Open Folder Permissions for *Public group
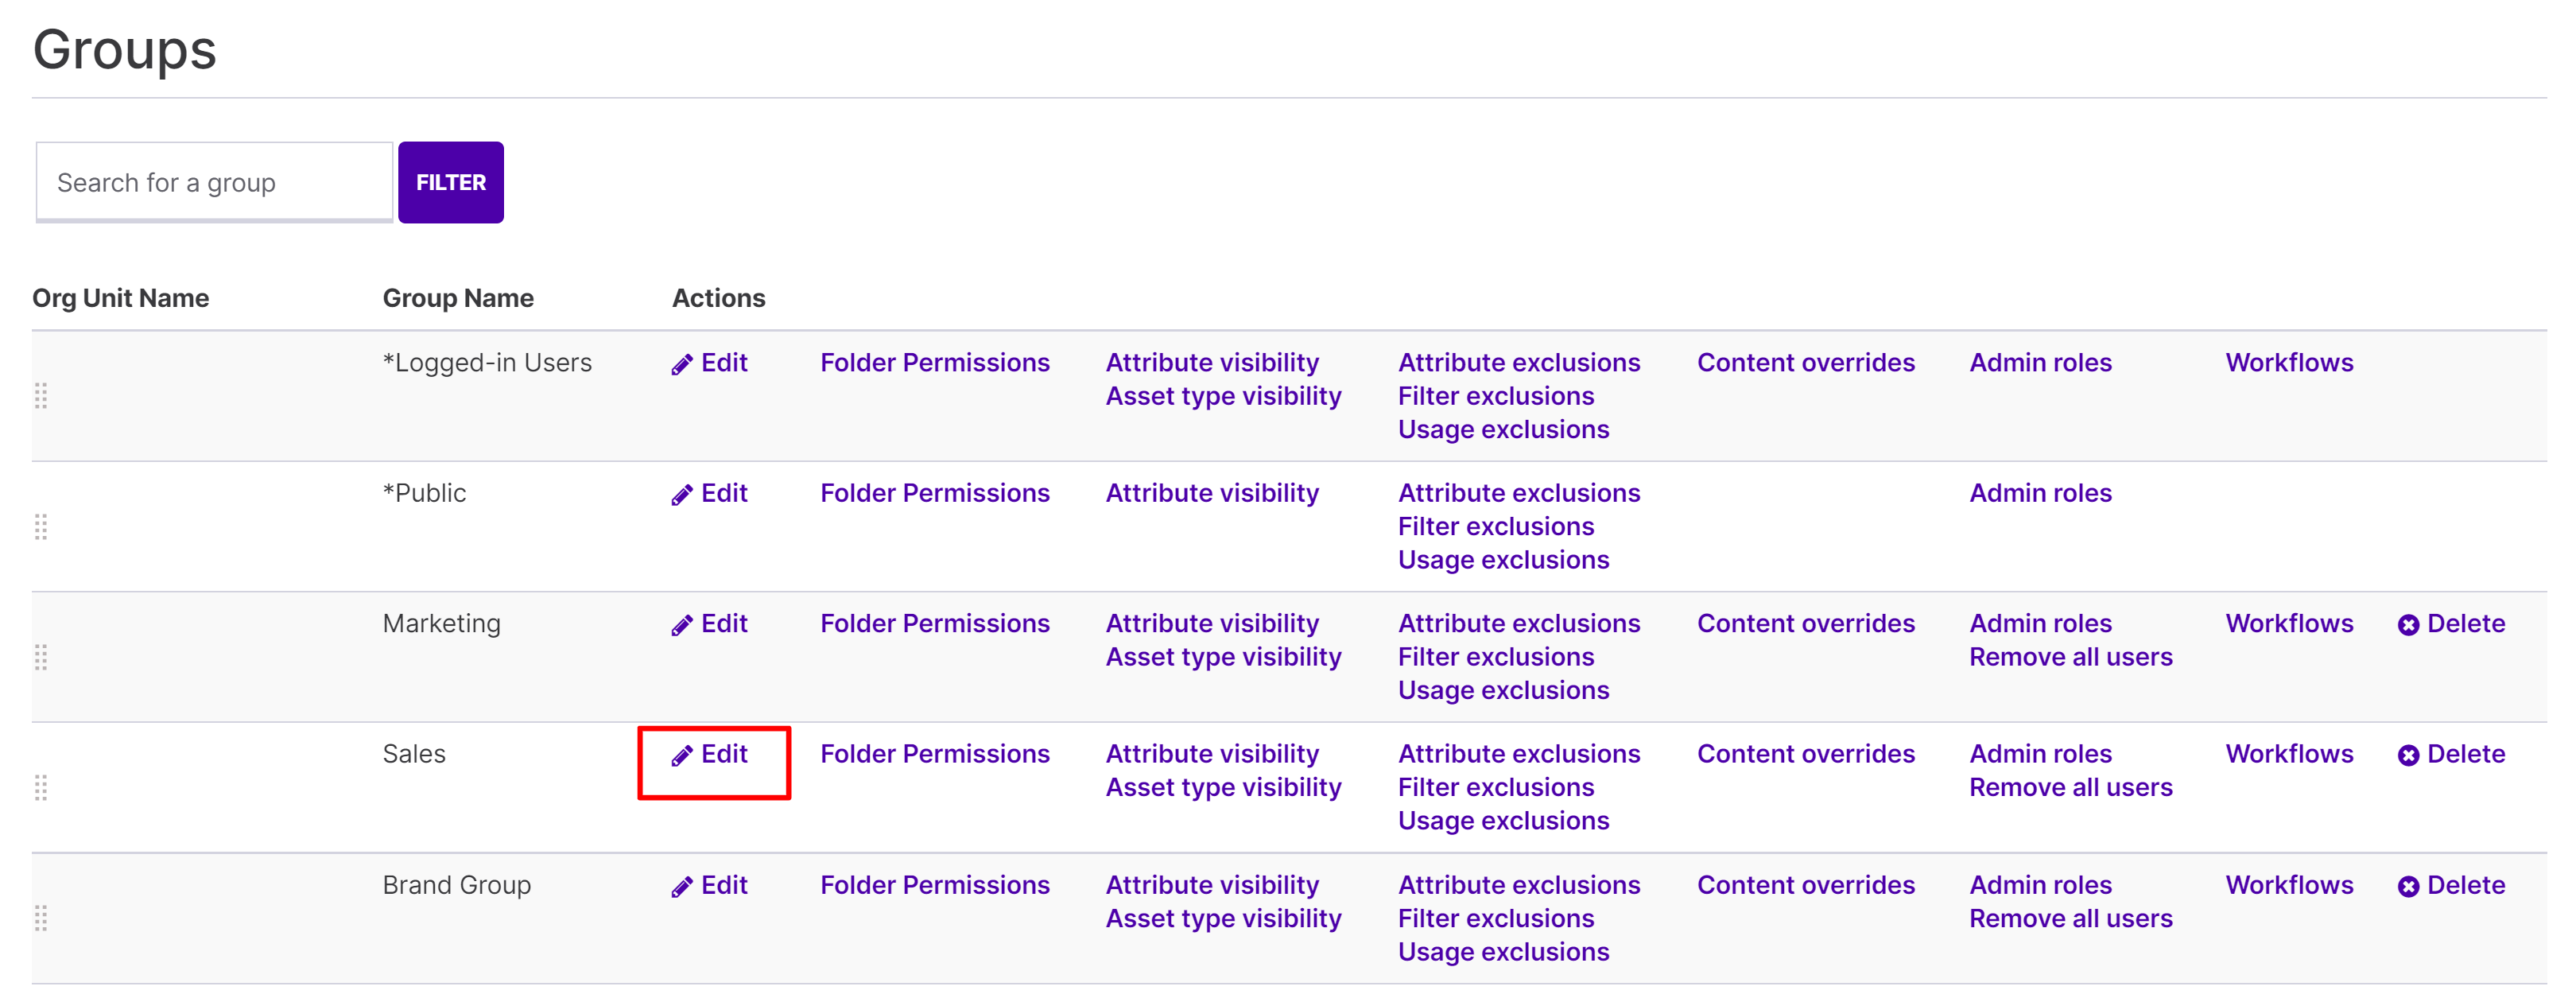The width and height of the screenshot is (2576, 998). click(x=934, y=494)
